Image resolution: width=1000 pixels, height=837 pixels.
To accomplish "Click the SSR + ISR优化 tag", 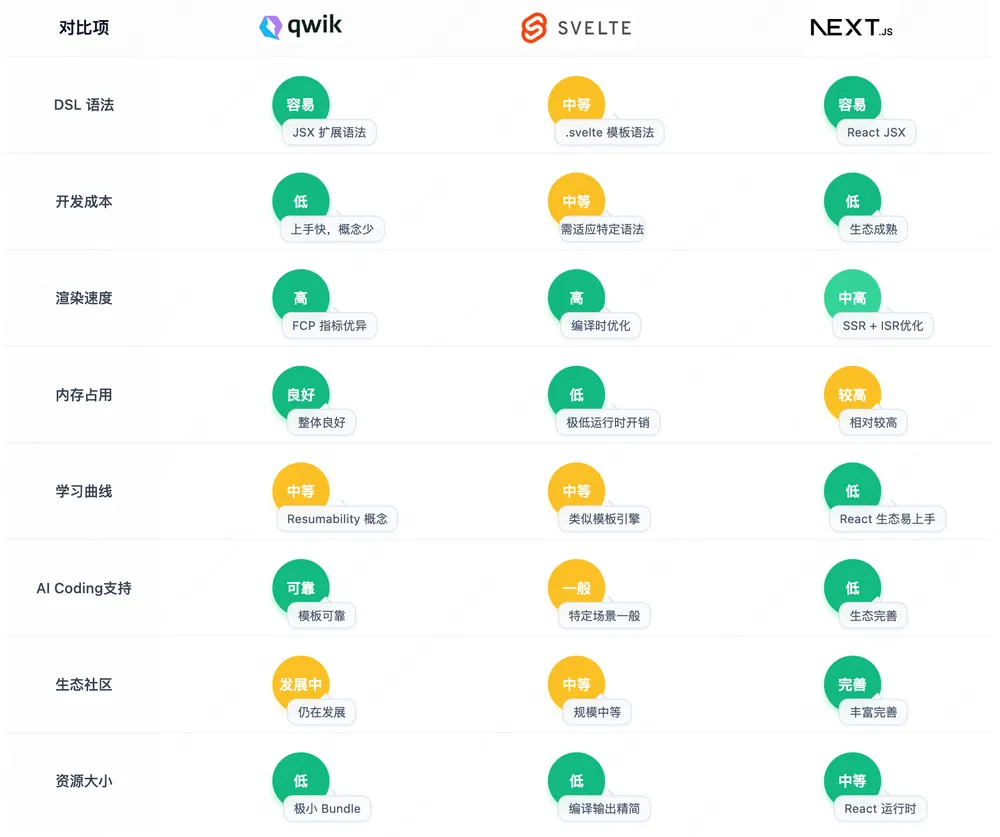I will (883, 325).
